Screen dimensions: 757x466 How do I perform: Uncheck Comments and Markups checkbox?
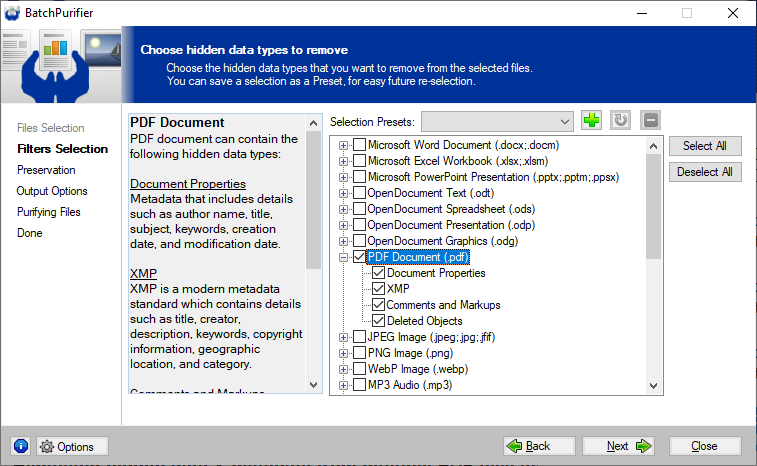(x=378, y=305)
